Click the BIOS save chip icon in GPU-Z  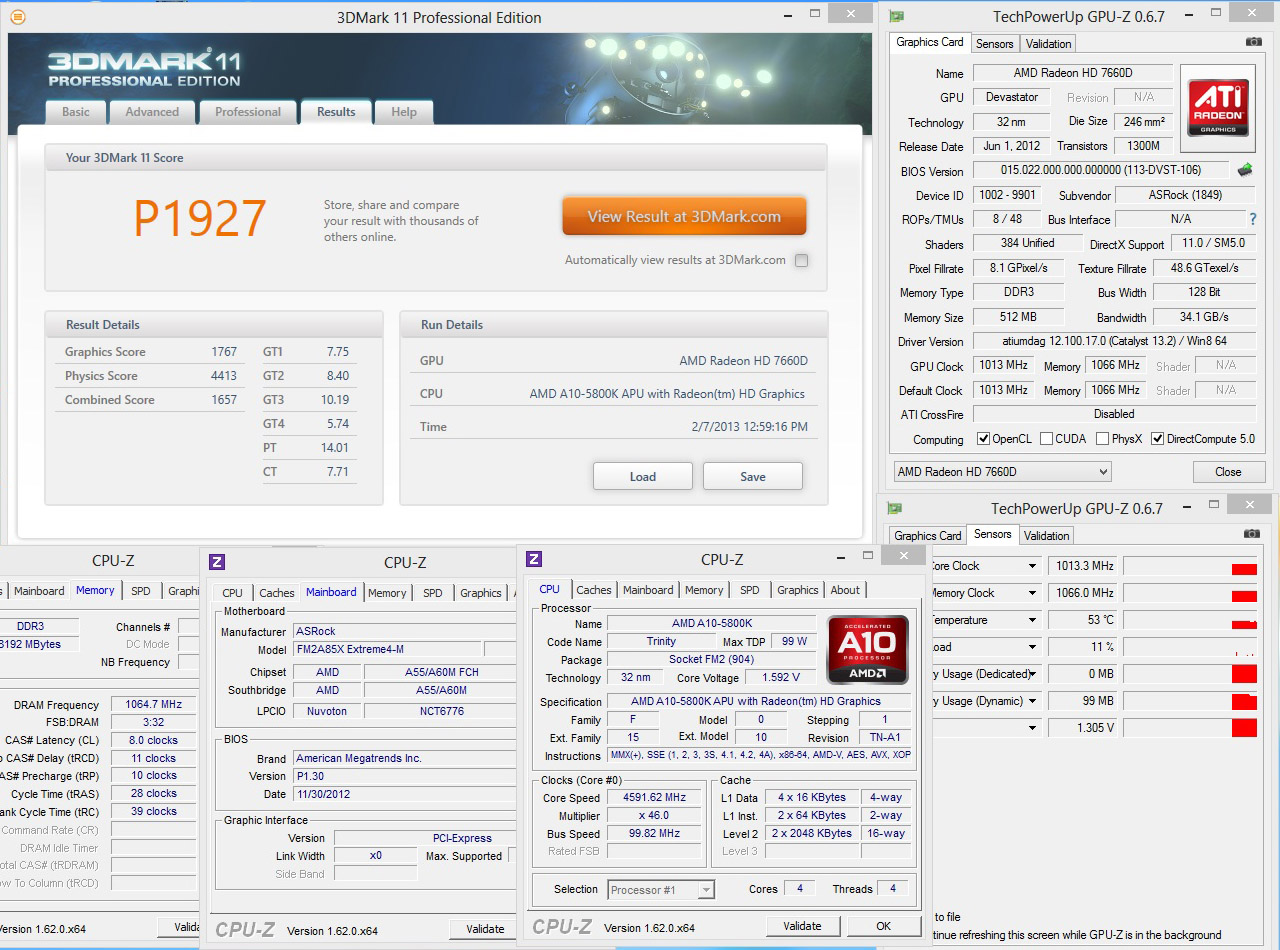pos(1245,170)
